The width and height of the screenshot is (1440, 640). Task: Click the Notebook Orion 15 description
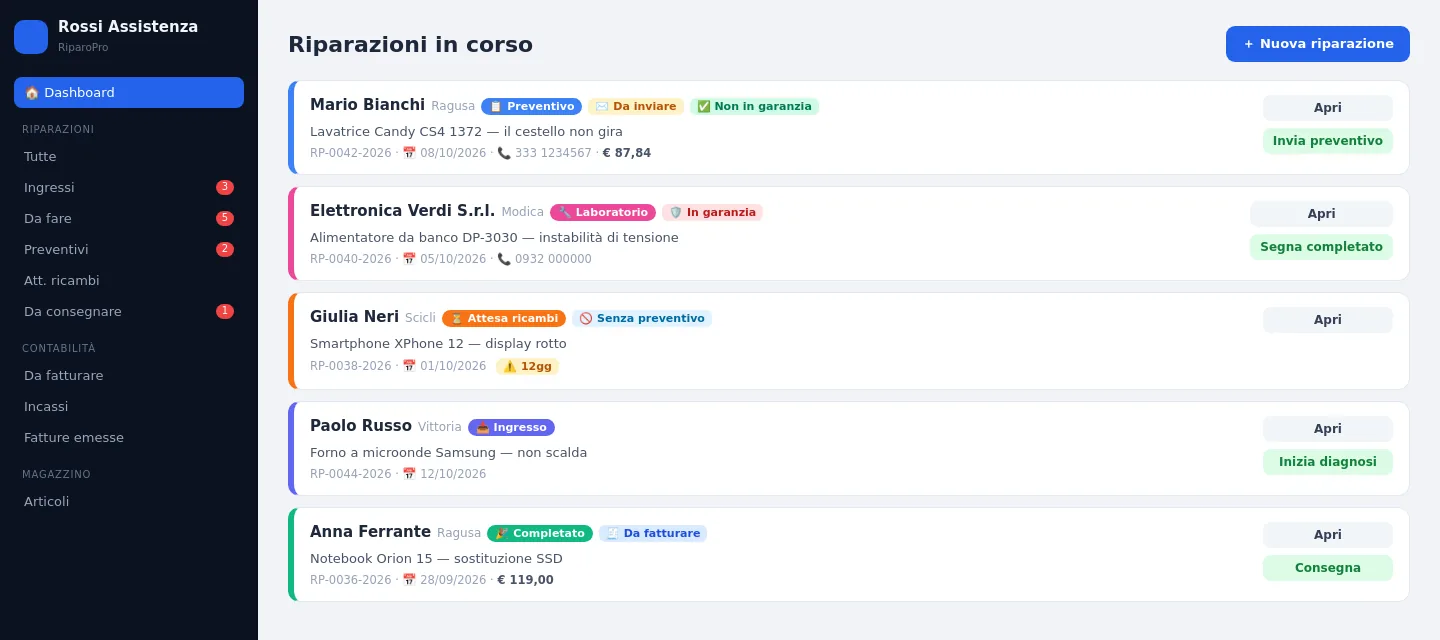(x=436, y=559)
